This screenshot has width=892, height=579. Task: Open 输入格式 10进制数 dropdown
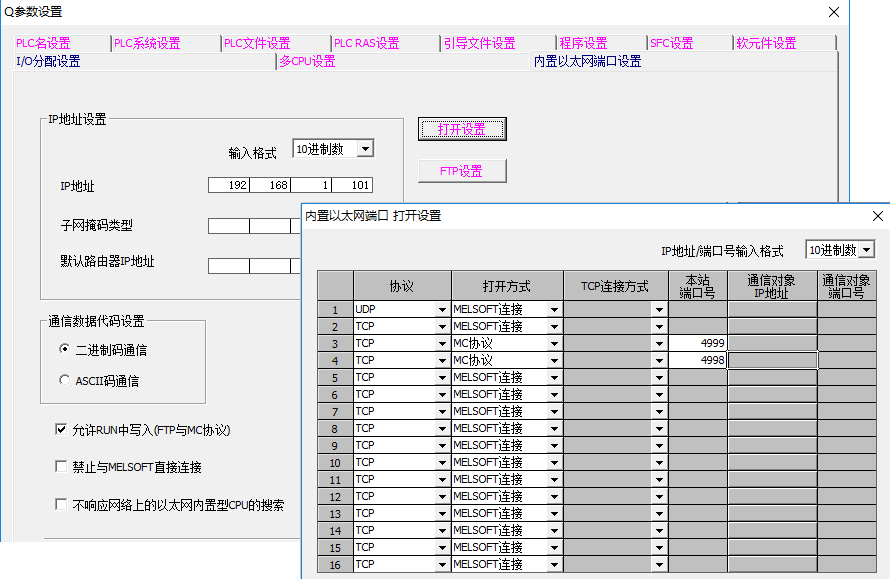(365, 149)
